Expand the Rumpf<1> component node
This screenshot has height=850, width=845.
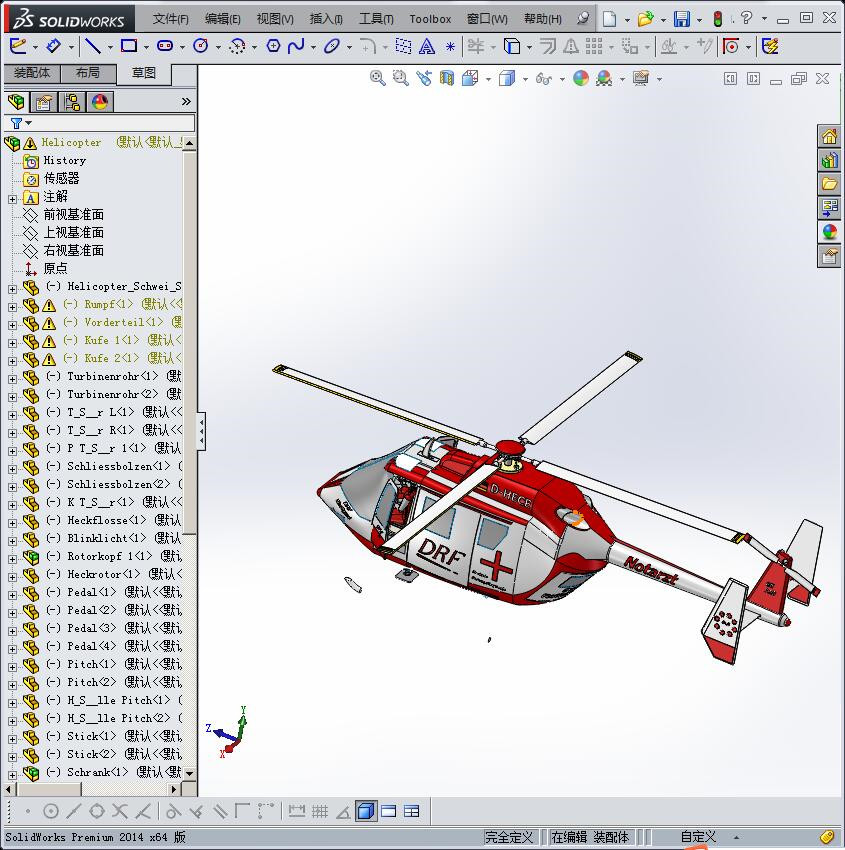tap(12, 307)
